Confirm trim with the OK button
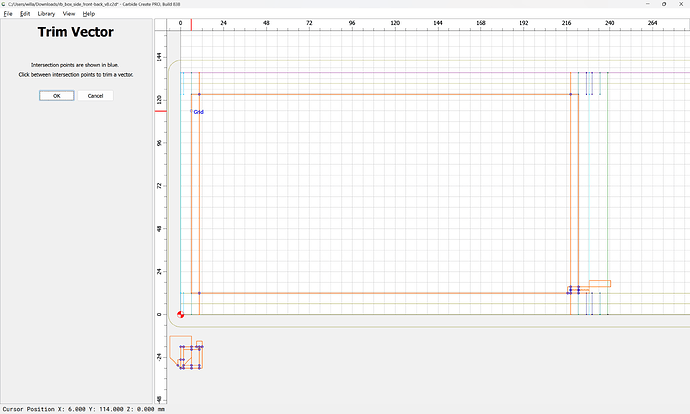 pyautogui.click(x=57, y=96)
